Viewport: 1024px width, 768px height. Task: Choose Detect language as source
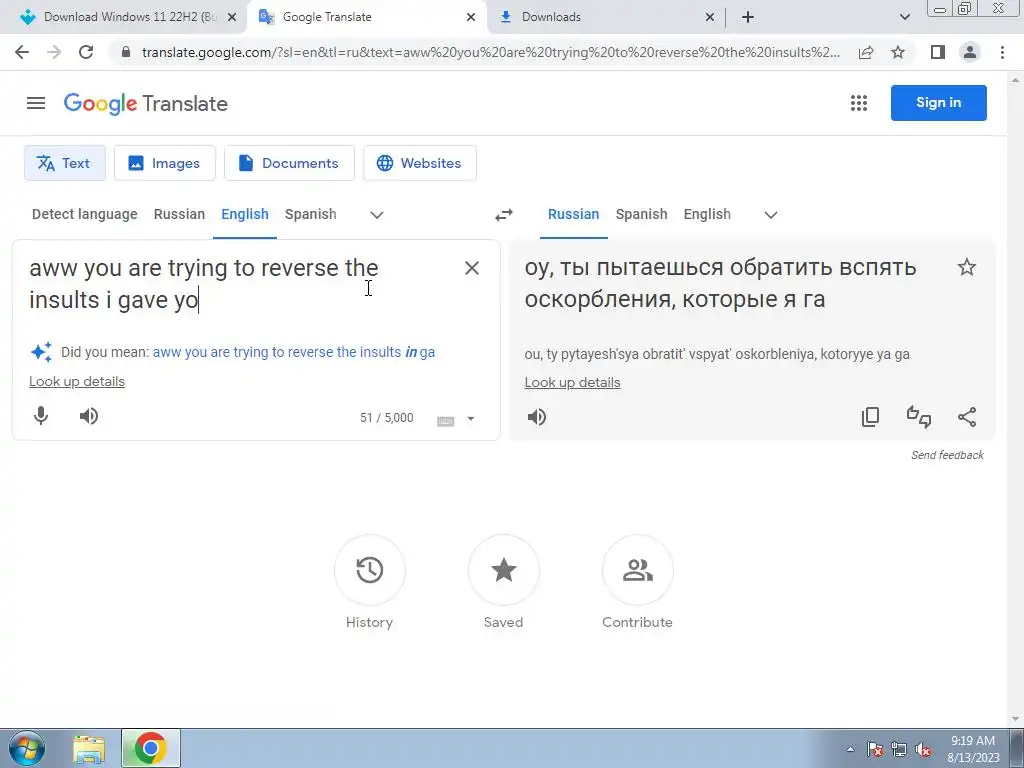[x=85, y=214]
